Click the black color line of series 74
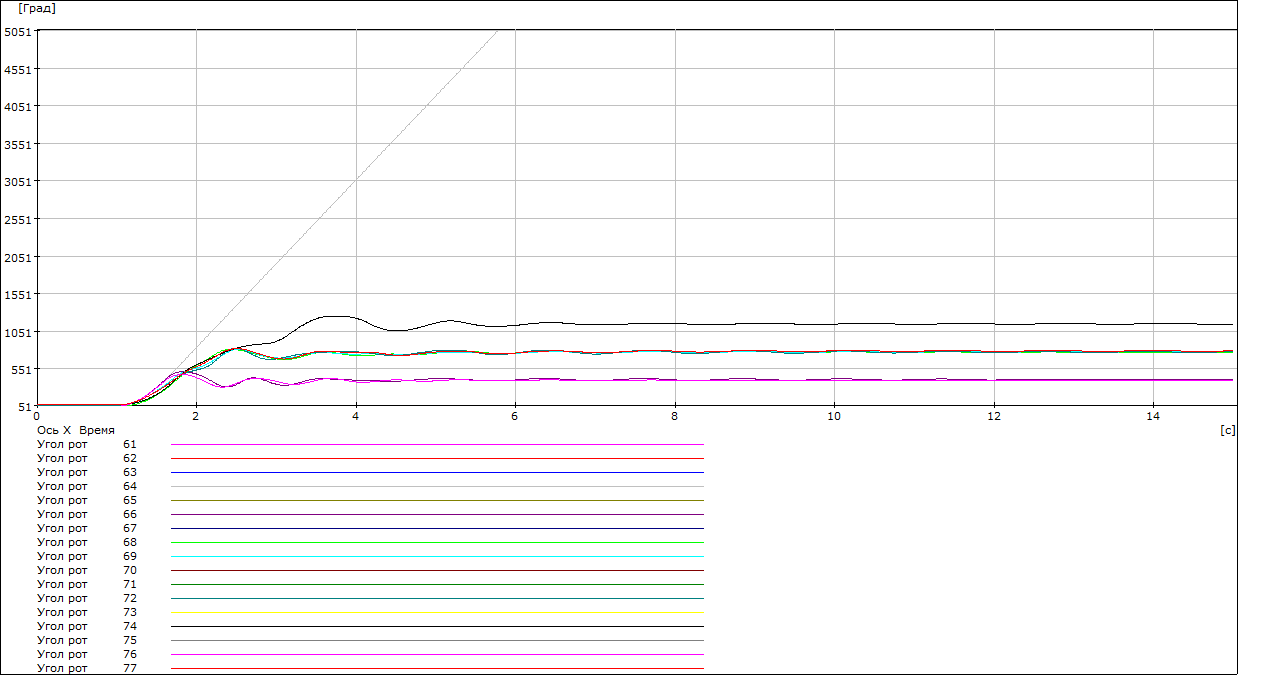Viewport: 1277px width, 696px height. pyautogui.click(x=438, y=626)
